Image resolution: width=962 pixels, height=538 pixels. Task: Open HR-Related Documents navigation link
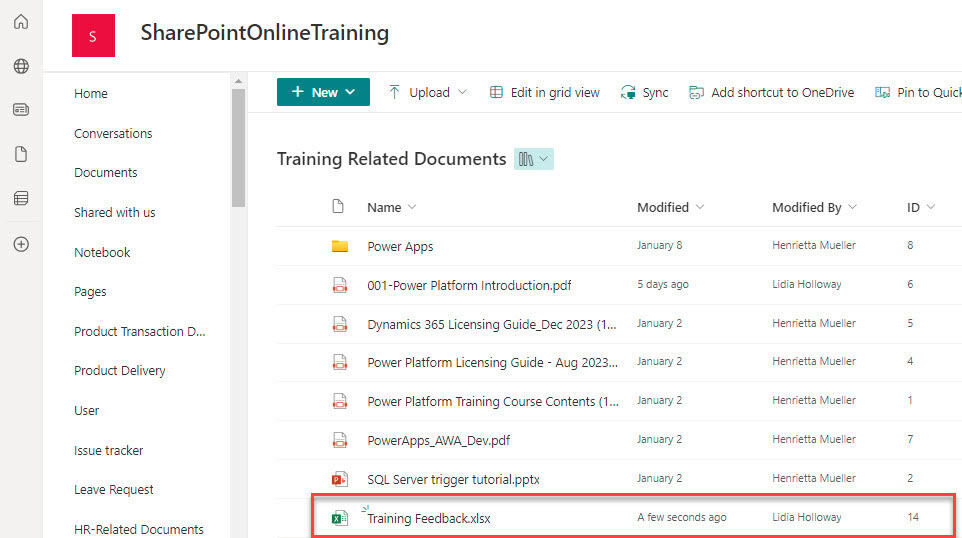coord(139,529)
